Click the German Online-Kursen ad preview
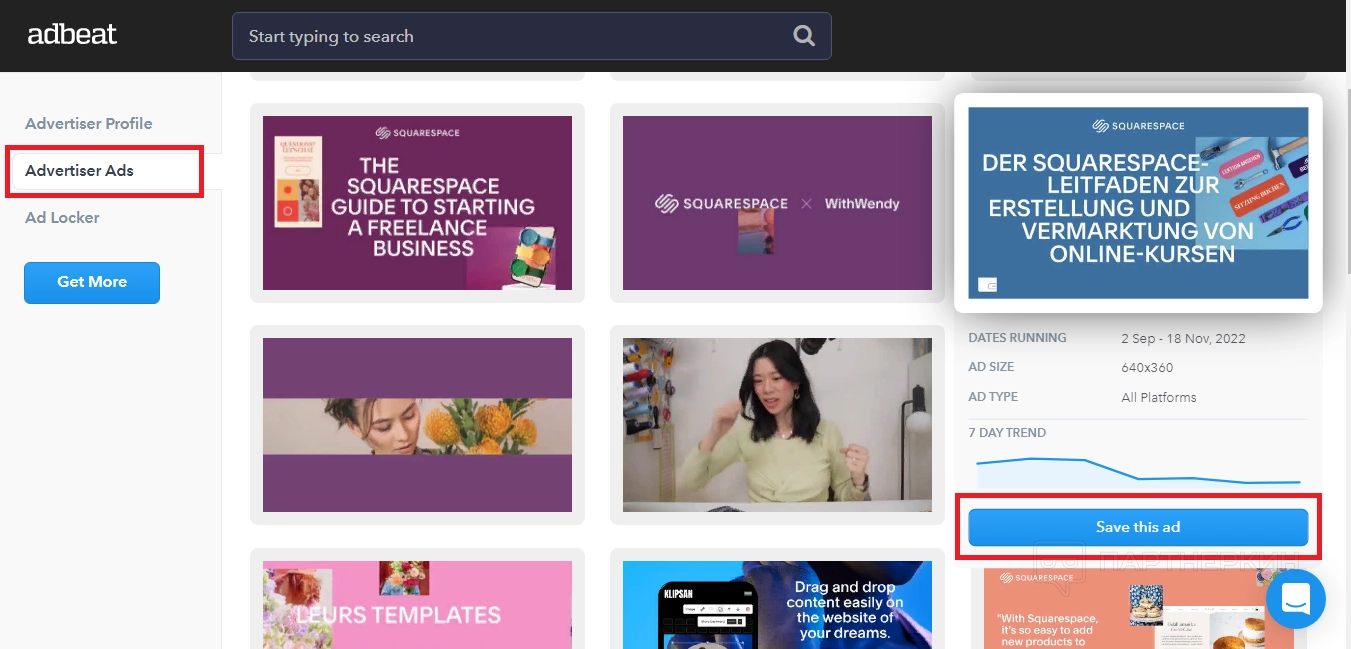 click(x=1138, y=202)
